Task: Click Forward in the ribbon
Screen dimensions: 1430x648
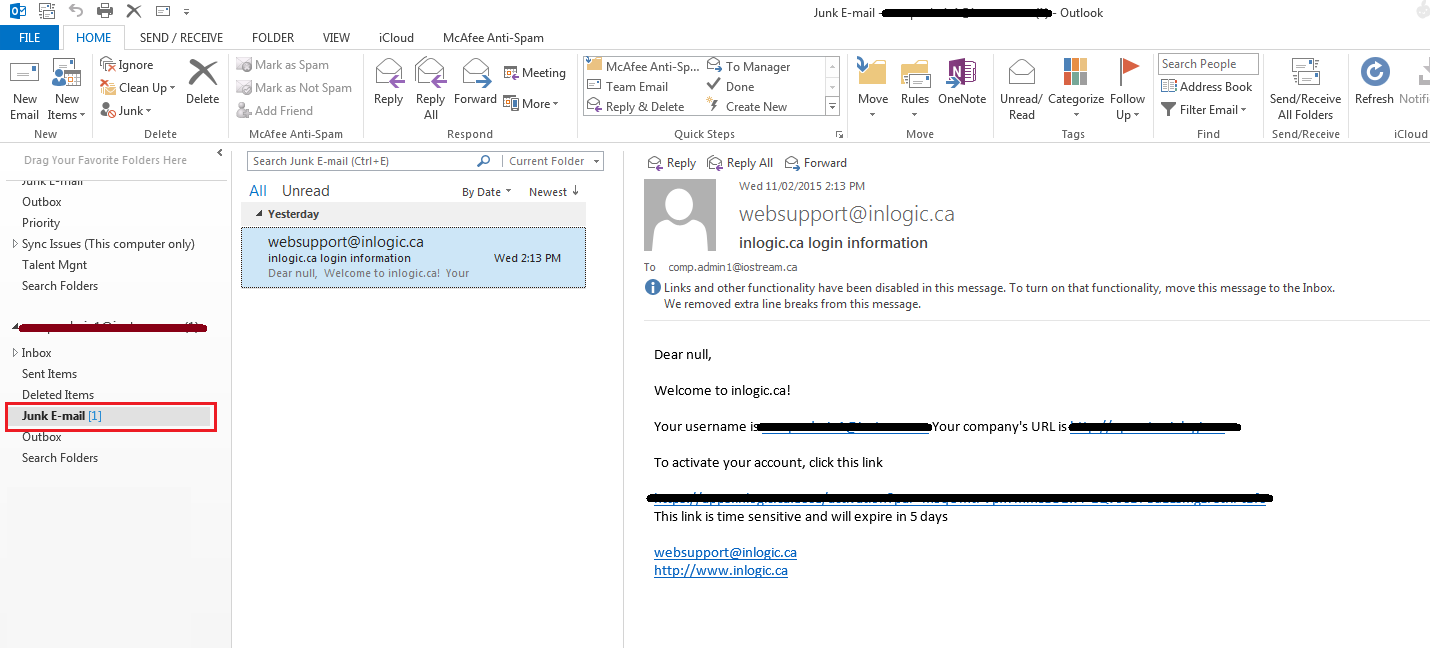Action: 475,82
